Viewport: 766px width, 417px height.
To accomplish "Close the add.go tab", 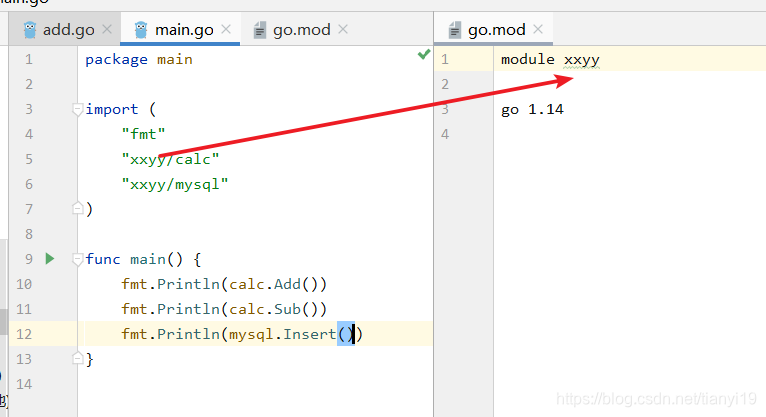I will [107, 30].
